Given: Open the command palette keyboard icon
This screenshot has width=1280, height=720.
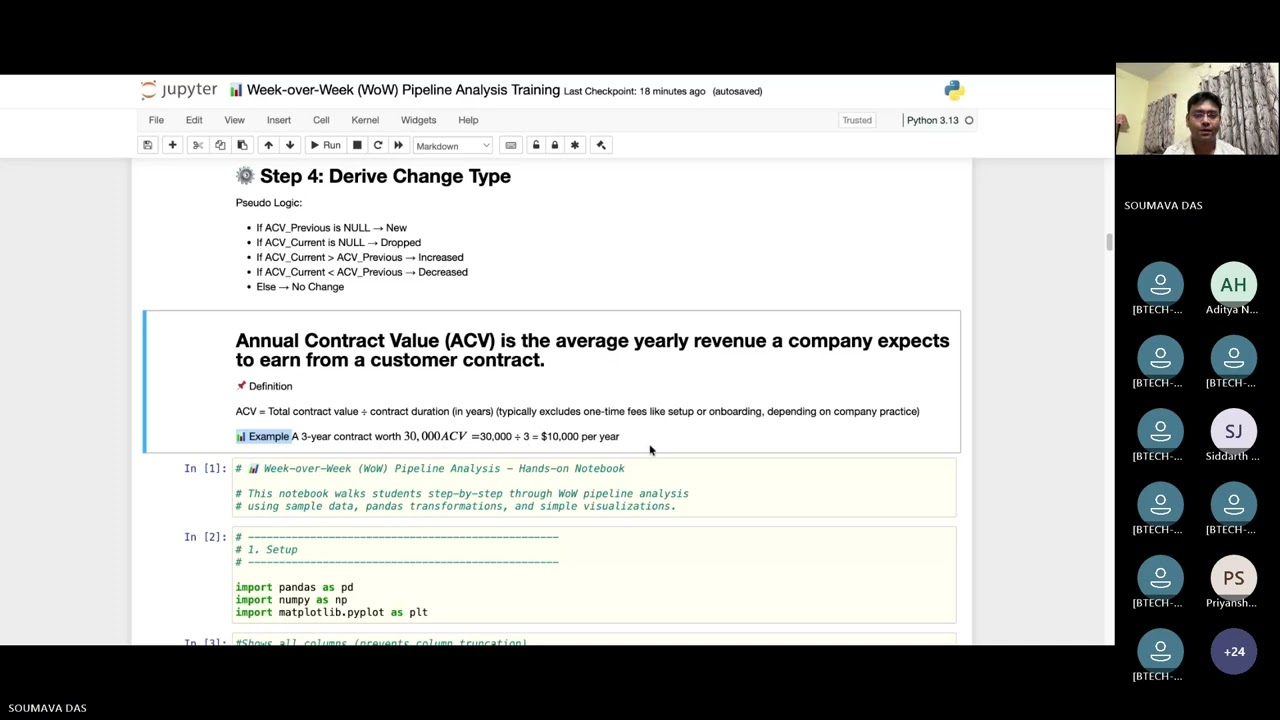Looking at the screenshot, I should pos(511,145).
